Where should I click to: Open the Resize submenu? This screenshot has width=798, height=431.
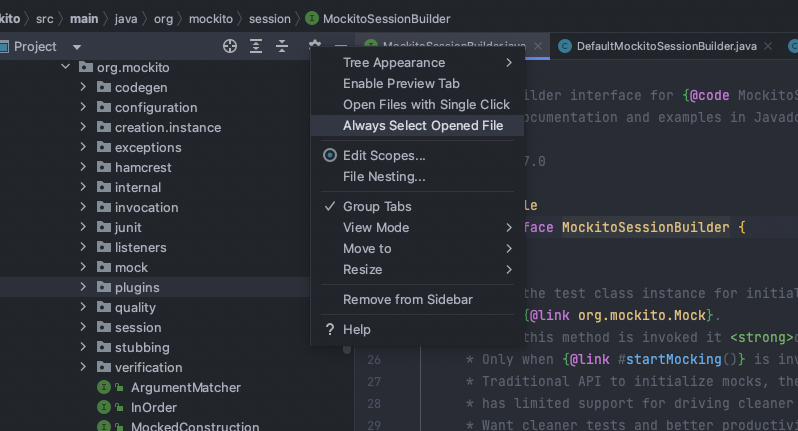[x=417, y=269]
